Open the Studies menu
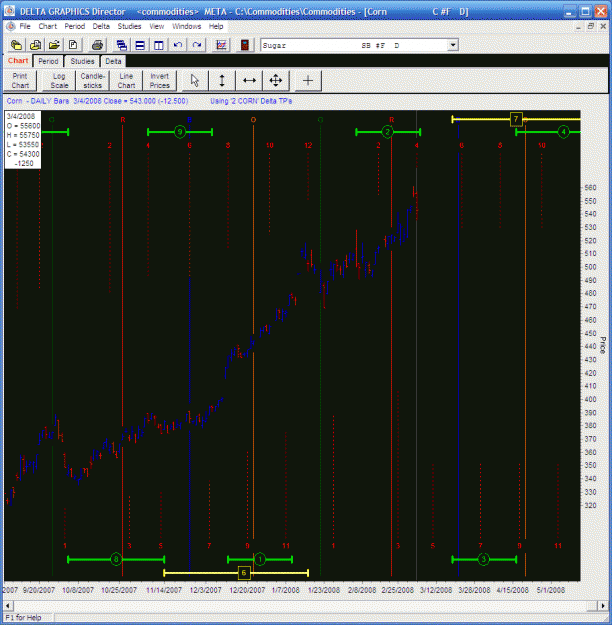Viewport: 612px width, 625px height. click(129, 26)
